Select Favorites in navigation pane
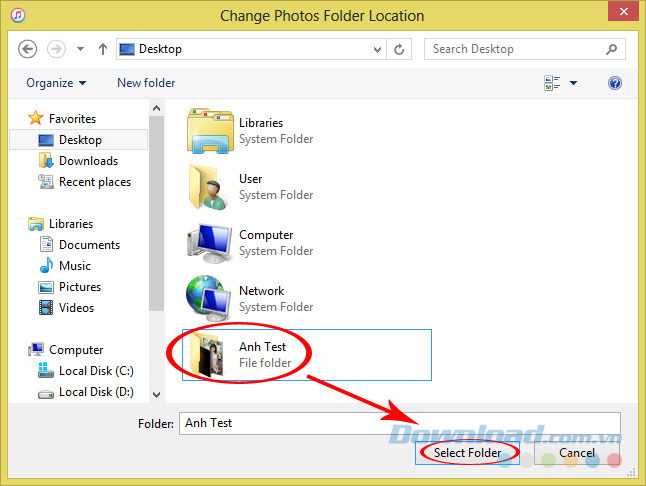 72,119
